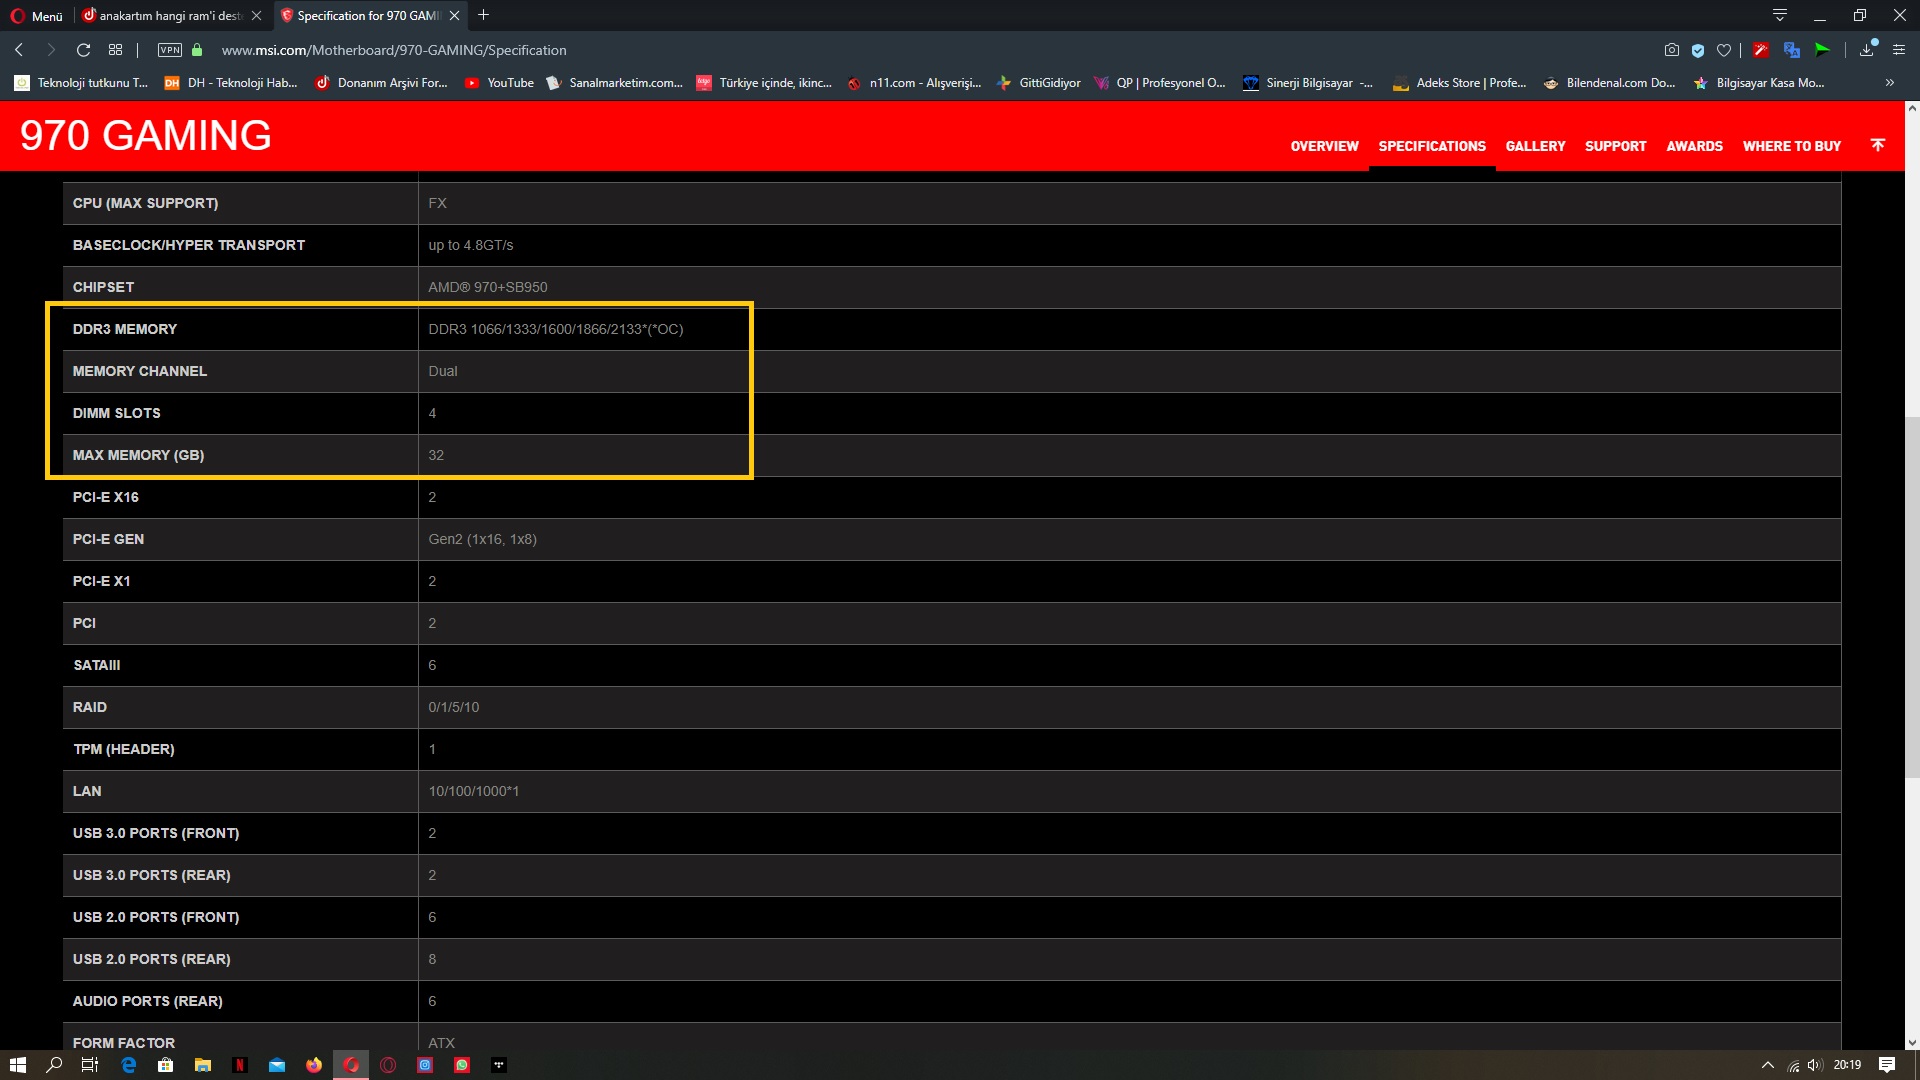Open the green arrow download manager extension
This screenshot has height=1080, width=1920.
point(1823,50)
